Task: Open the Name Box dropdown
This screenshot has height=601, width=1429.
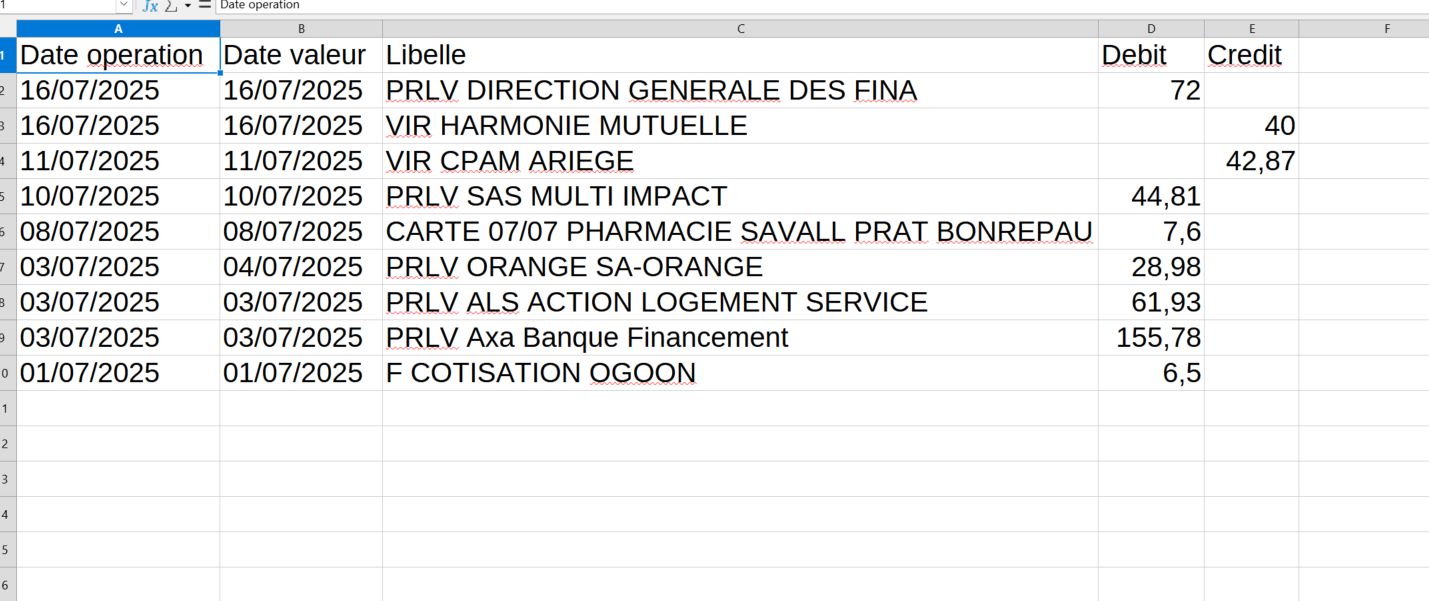Action: [124, 6]
